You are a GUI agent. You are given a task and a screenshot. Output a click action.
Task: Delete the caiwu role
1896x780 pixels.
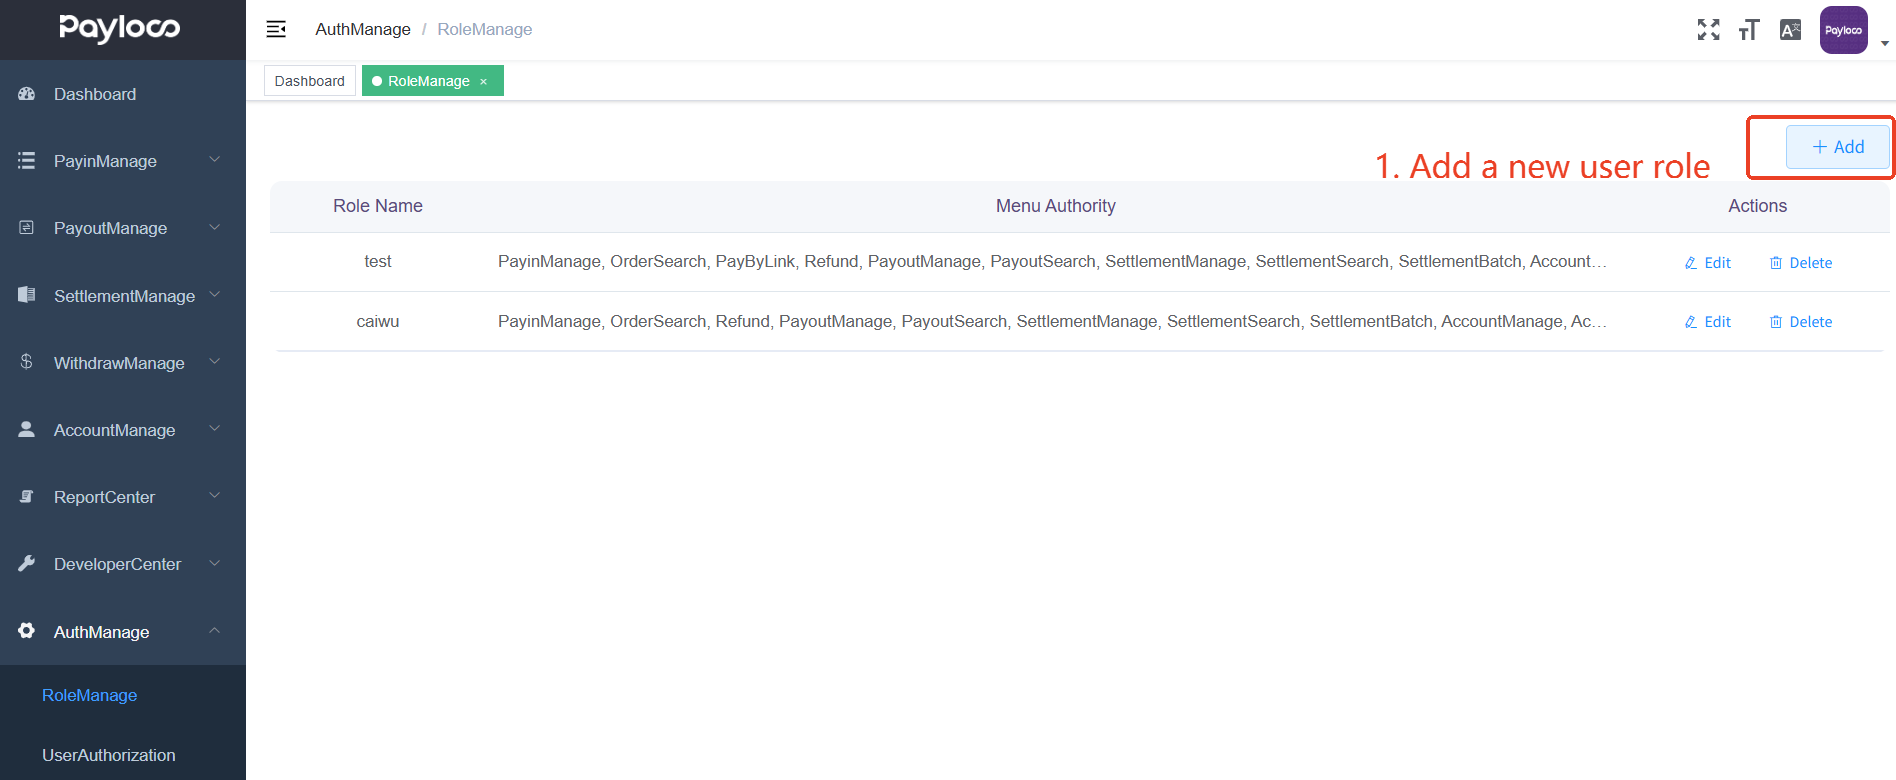coord(1800,322)
